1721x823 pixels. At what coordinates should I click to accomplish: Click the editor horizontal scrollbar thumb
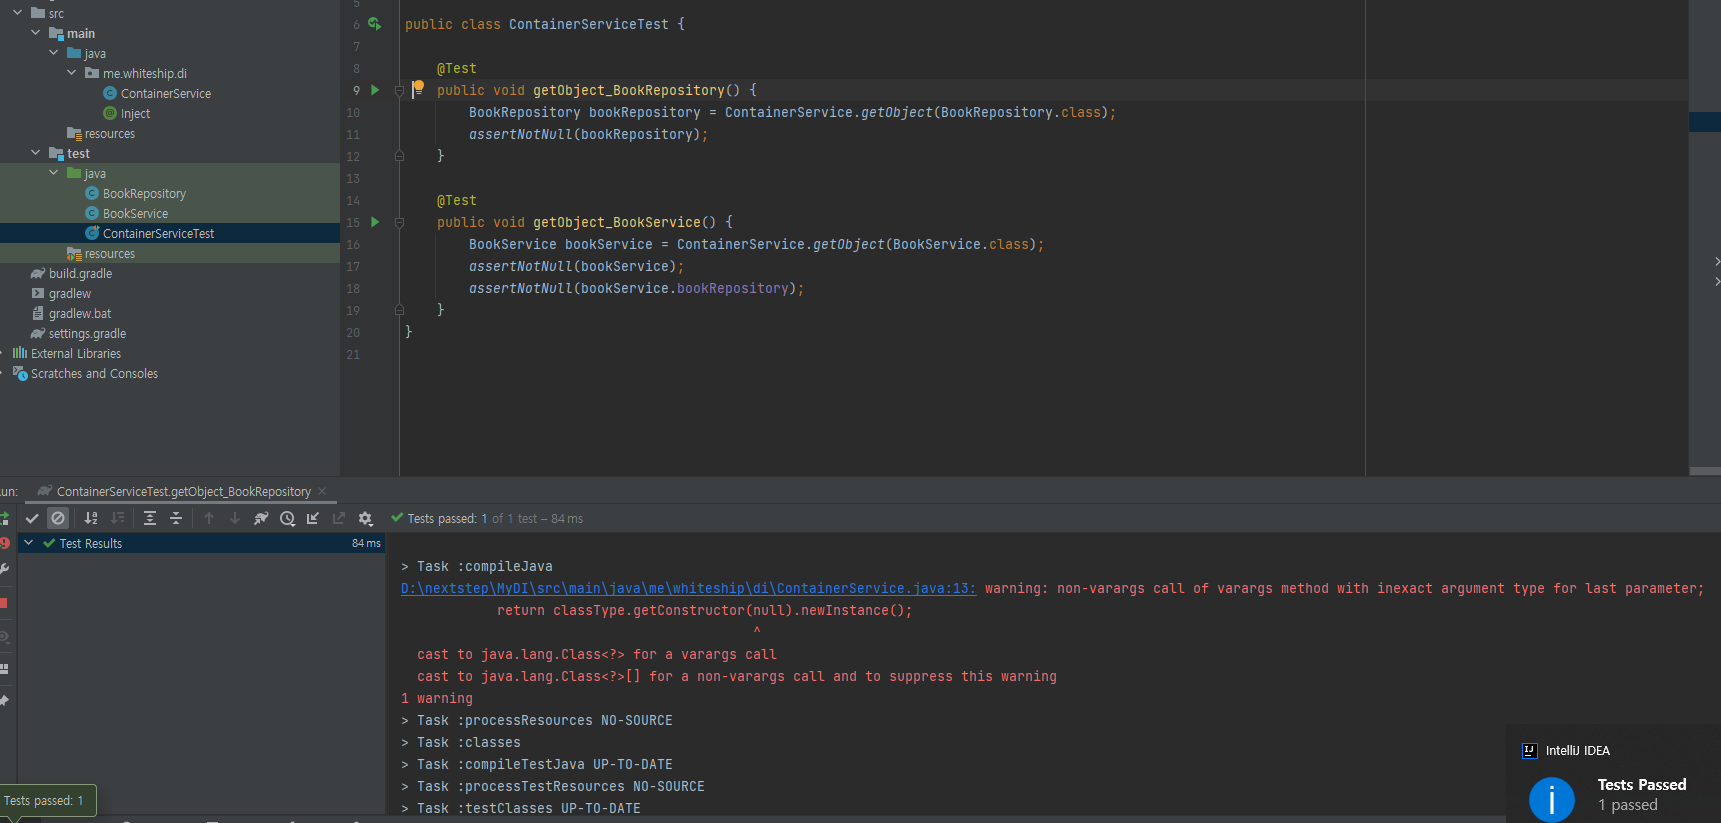(1705, 471)
